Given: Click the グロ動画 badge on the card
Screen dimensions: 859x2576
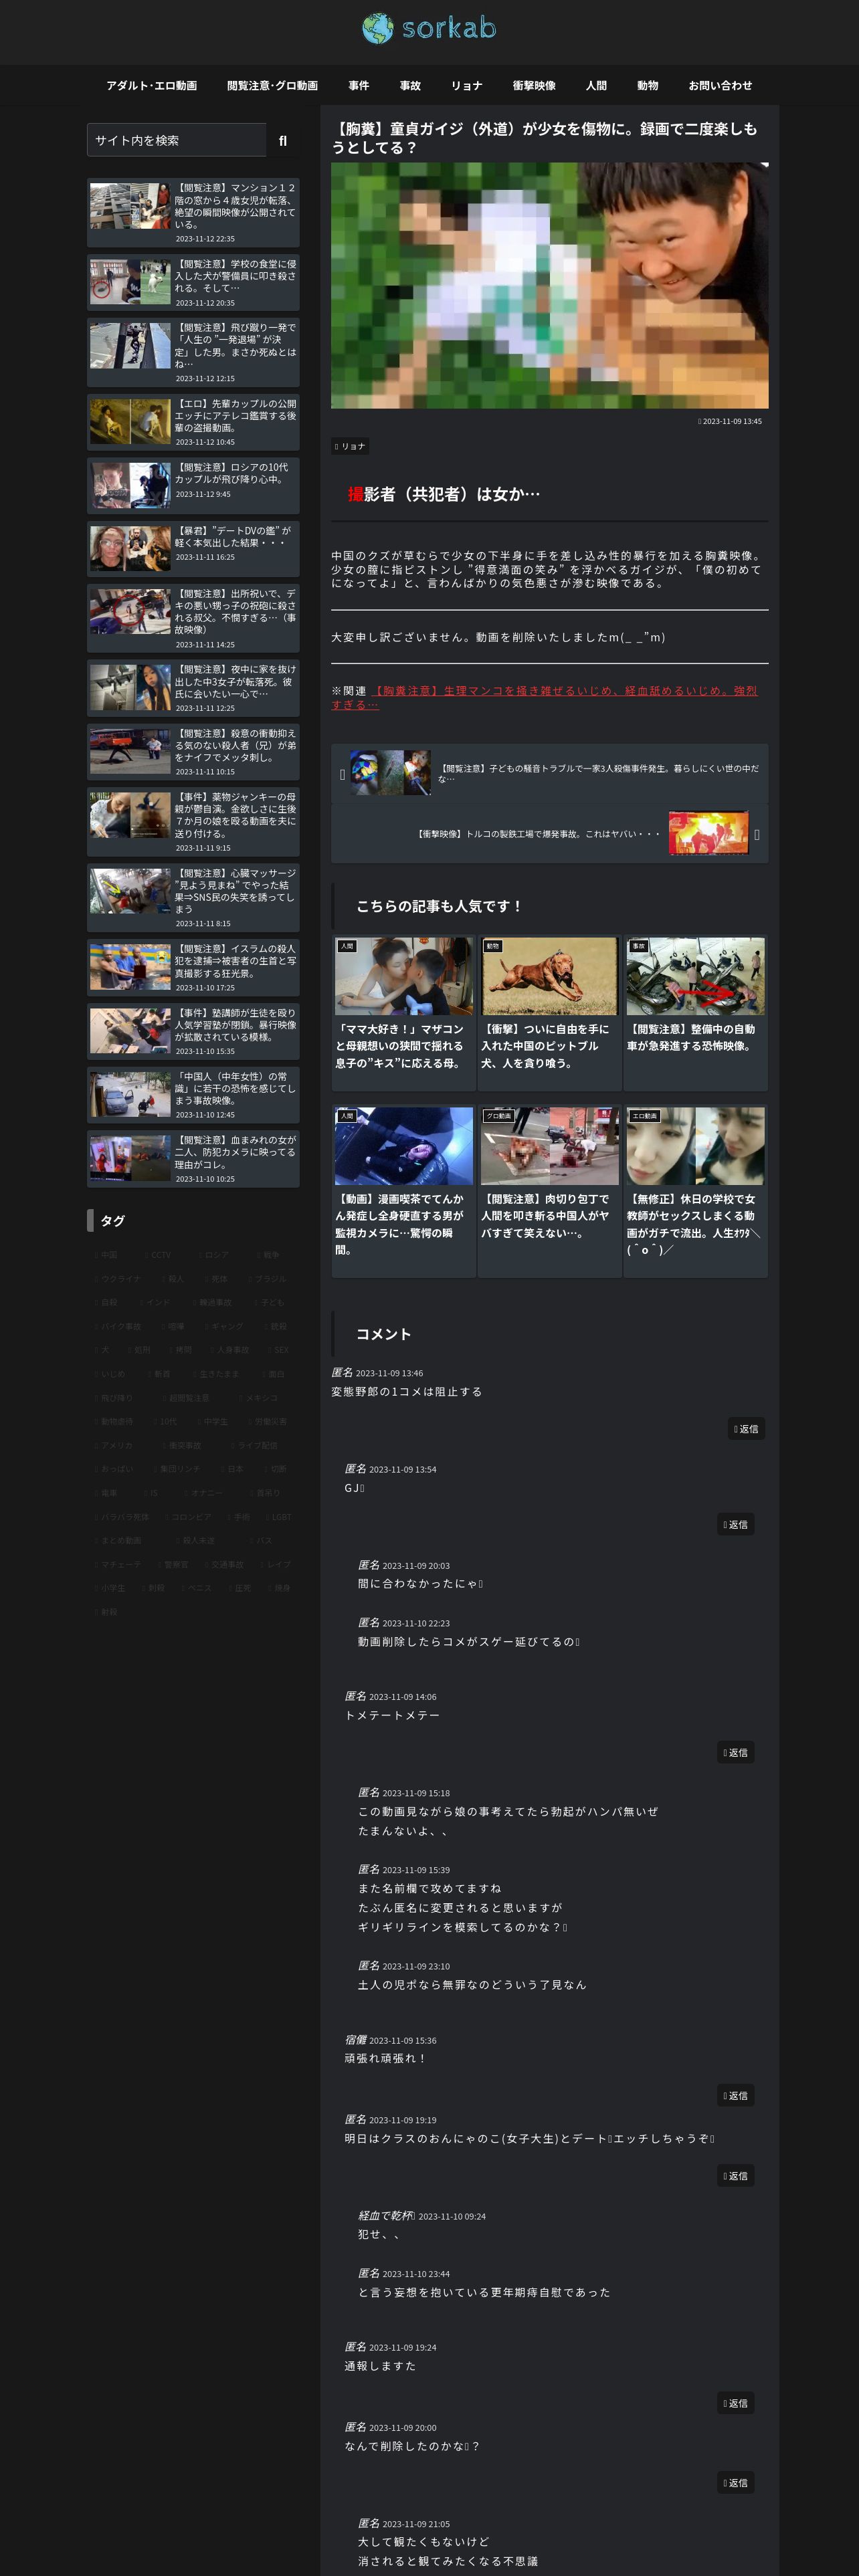Looking at the screenshot, I should point(499,1116).
